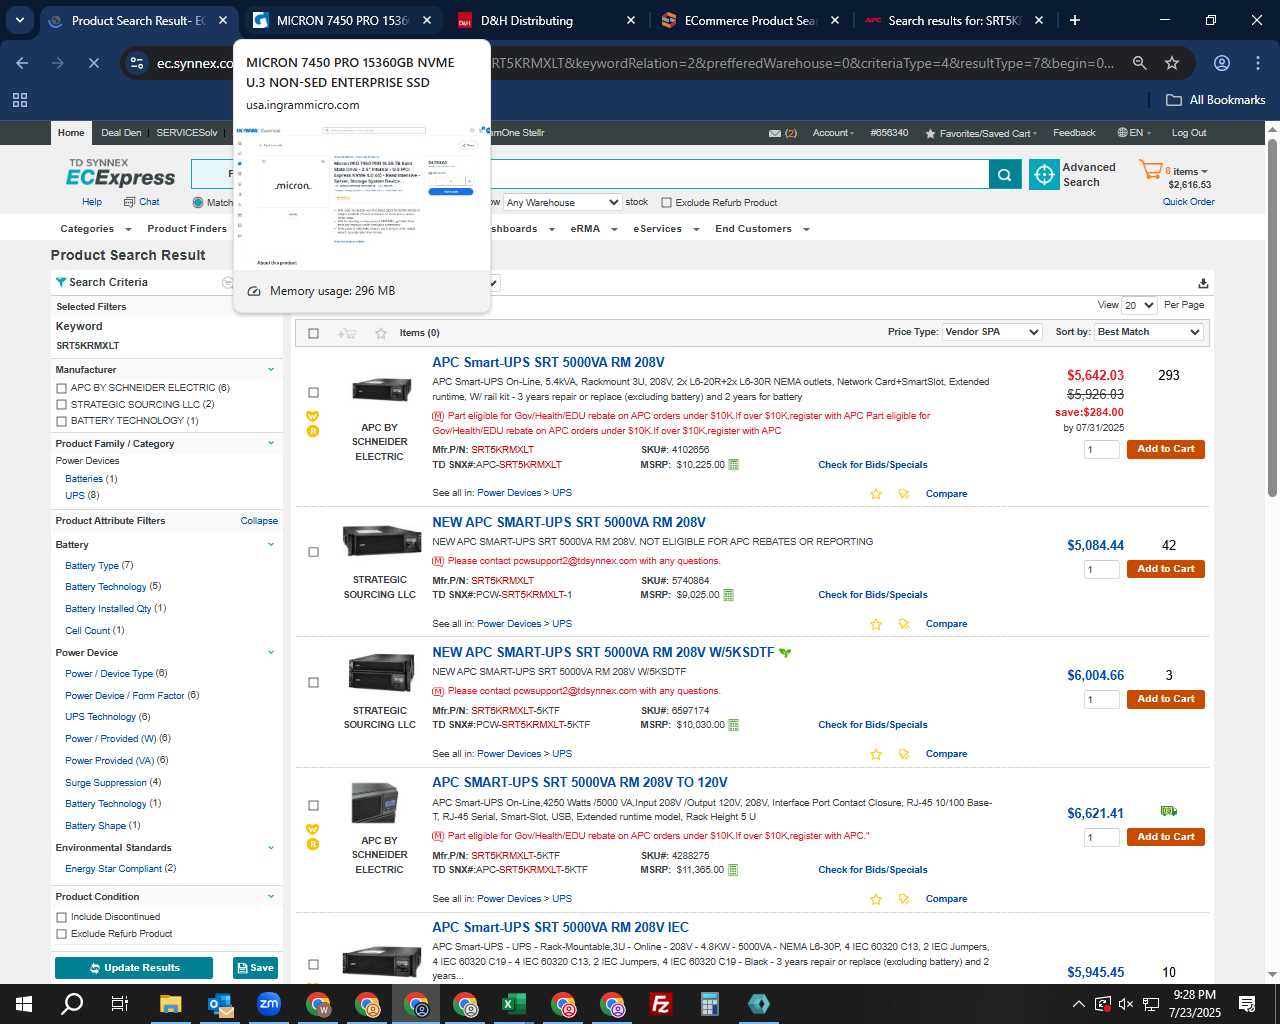
Task: Collapse Battery attribute section chevron
Action: 271,545
